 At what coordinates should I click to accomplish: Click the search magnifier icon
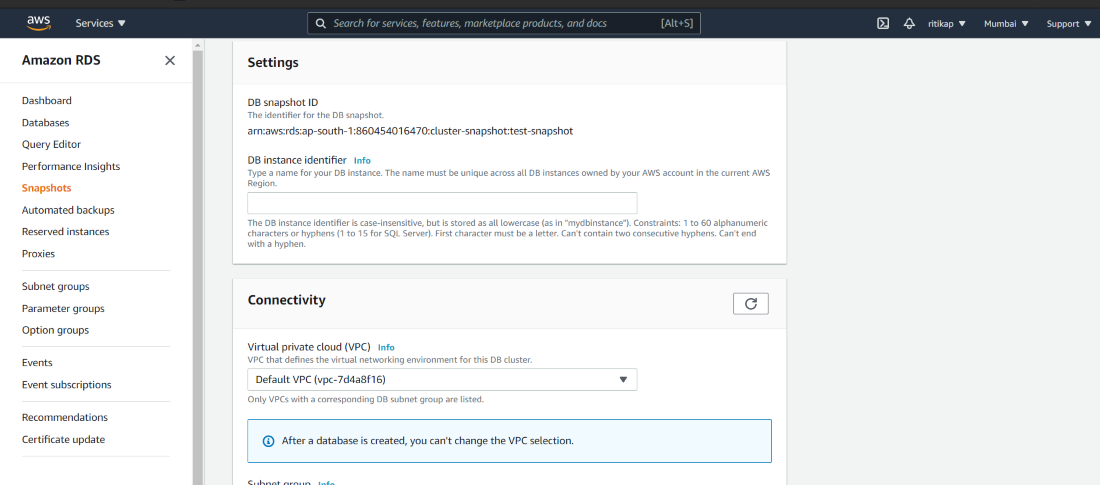pyautogui.click(x=320, y=23)
